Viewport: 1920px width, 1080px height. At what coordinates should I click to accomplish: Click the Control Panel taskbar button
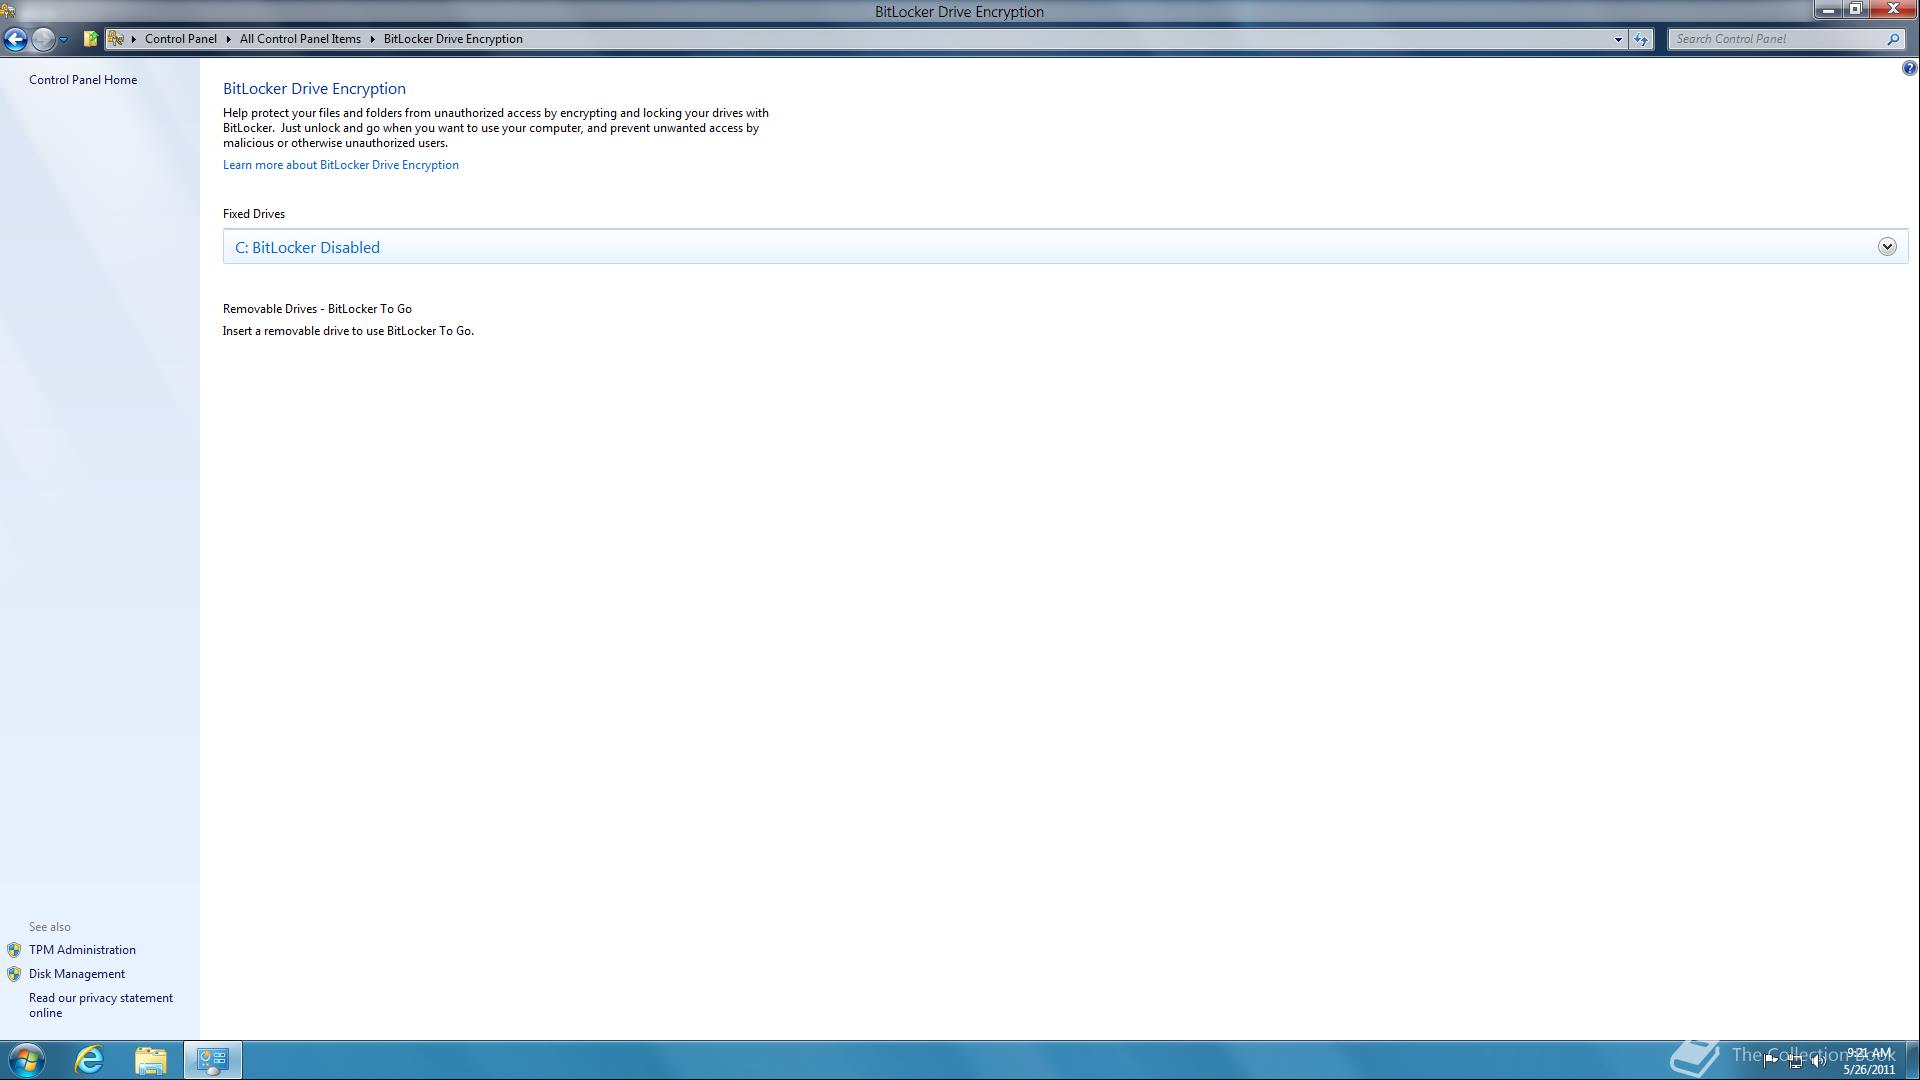pyautogui.click(x=212, y=1060)
